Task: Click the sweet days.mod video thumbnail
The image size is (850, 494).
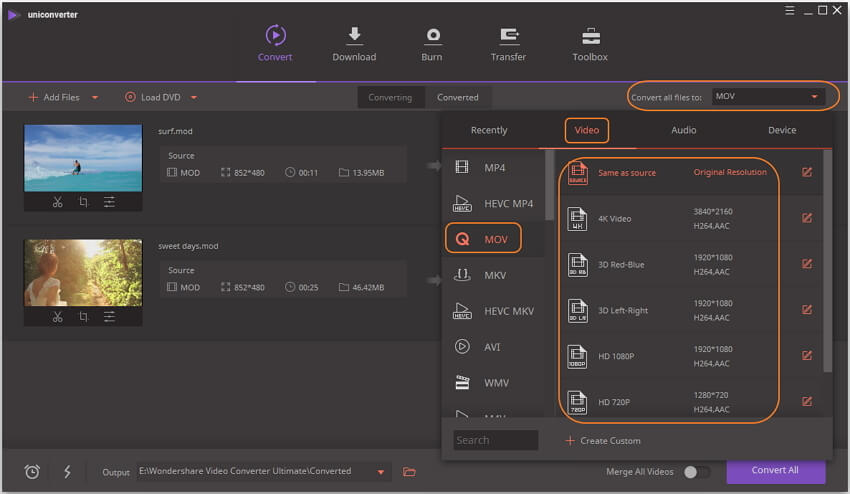Action: pyautogui.click(x=83, y=273)
